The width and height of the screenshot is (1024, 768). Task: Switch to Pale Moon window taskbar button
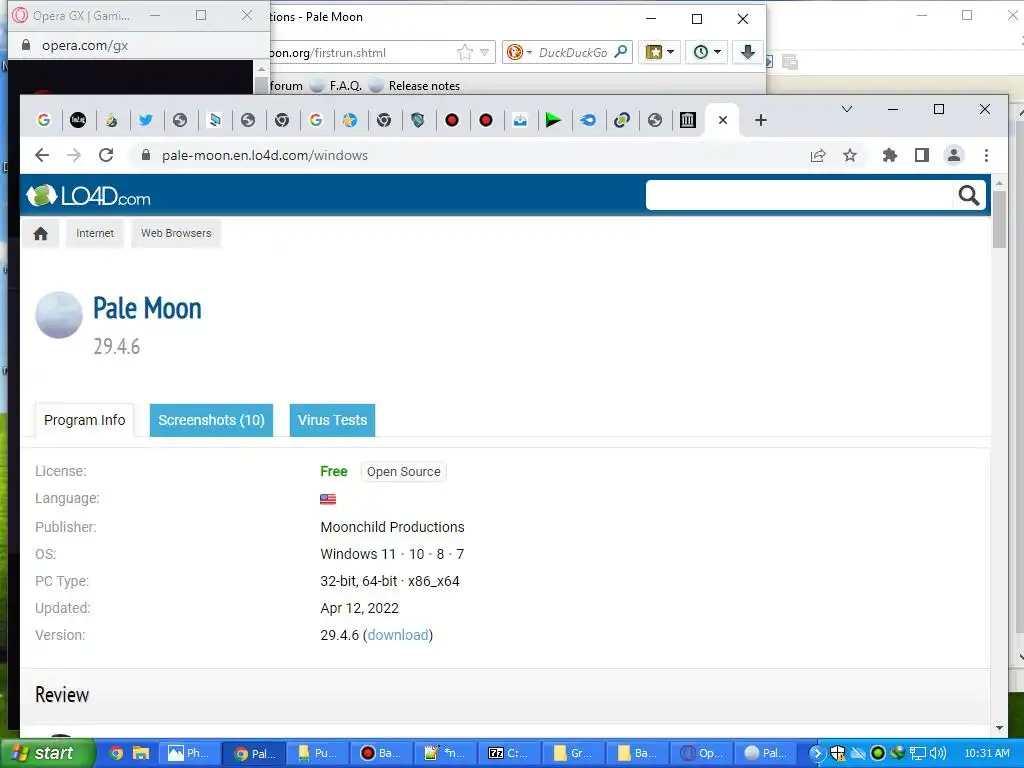(765, 754)
